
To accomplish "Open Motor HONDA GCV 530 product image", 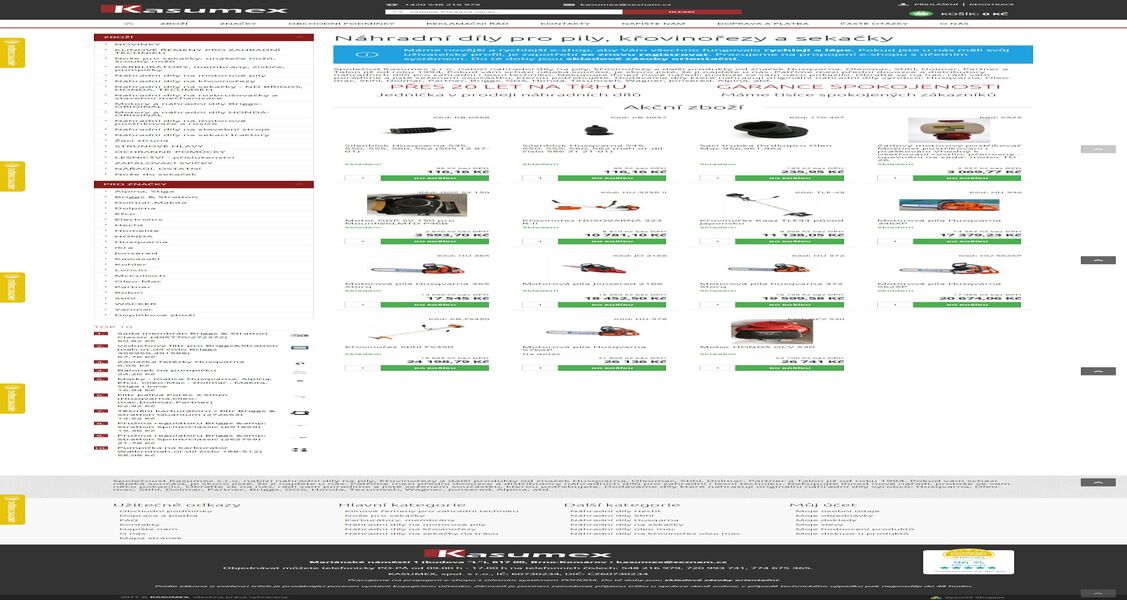I will point(771,331).
